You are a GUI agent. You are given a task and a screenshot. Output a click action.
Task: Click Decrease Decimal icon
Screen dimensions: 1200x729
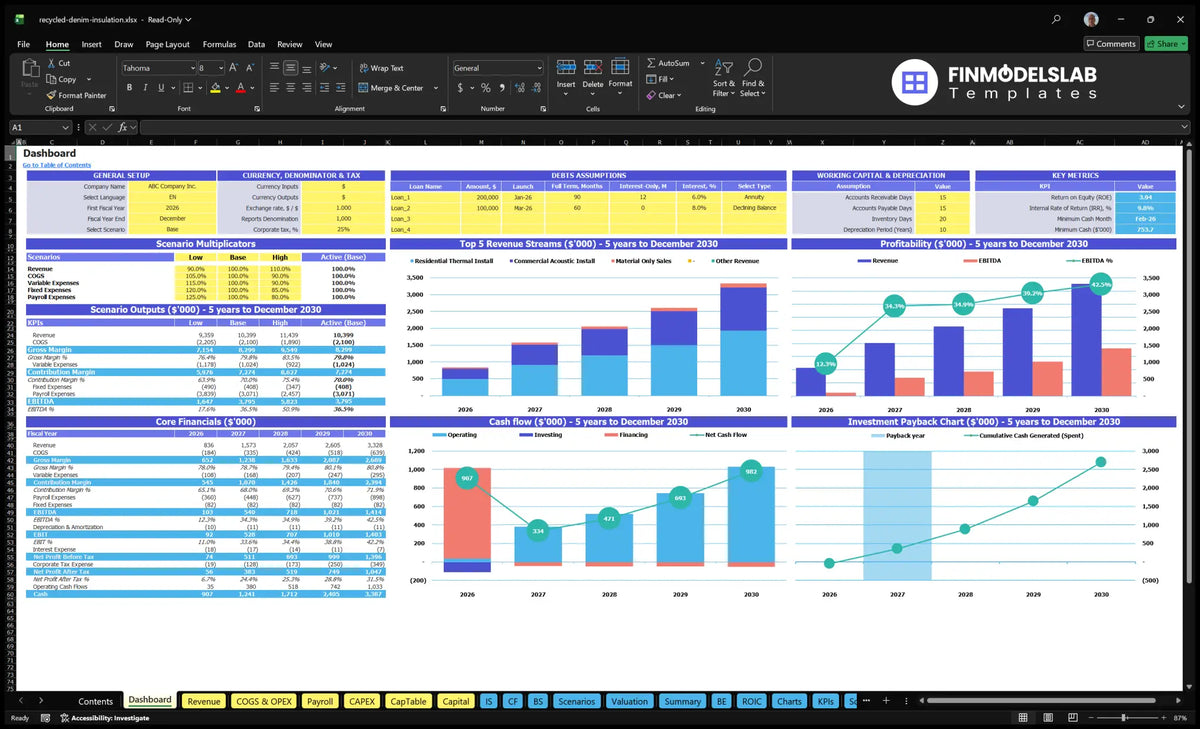click(534, 88)
